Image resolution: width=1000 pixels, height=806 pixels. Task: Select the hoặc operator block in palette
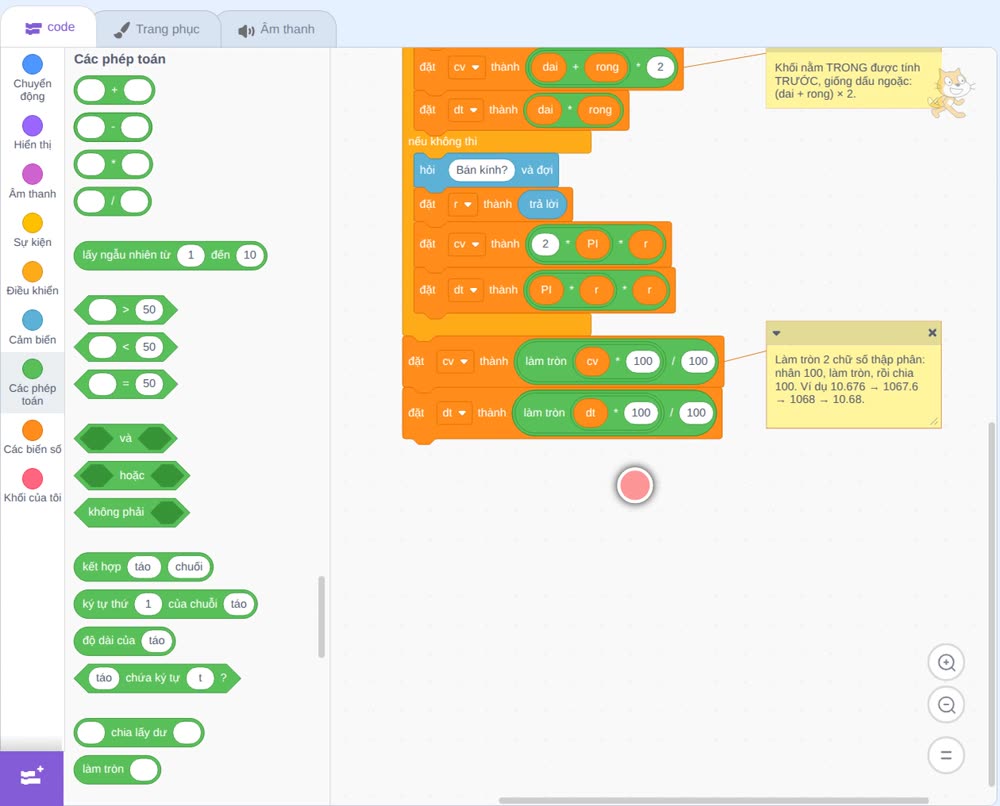tap(131, 475)
